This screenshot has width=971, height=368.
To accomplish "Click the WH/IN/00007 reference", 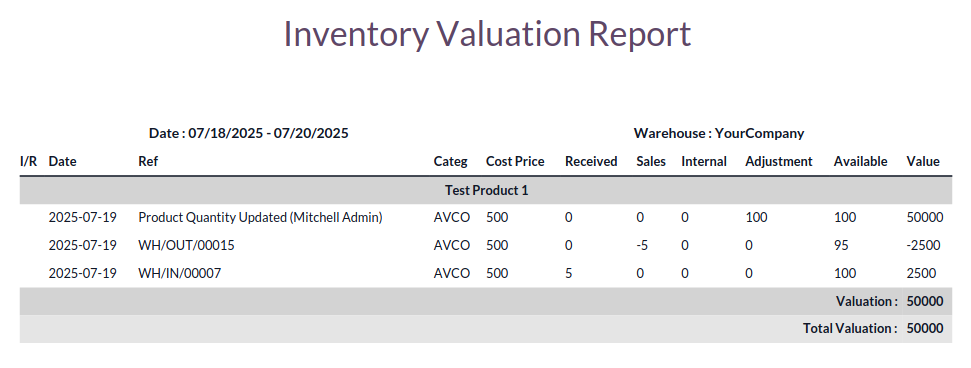I will click(180, 273).
